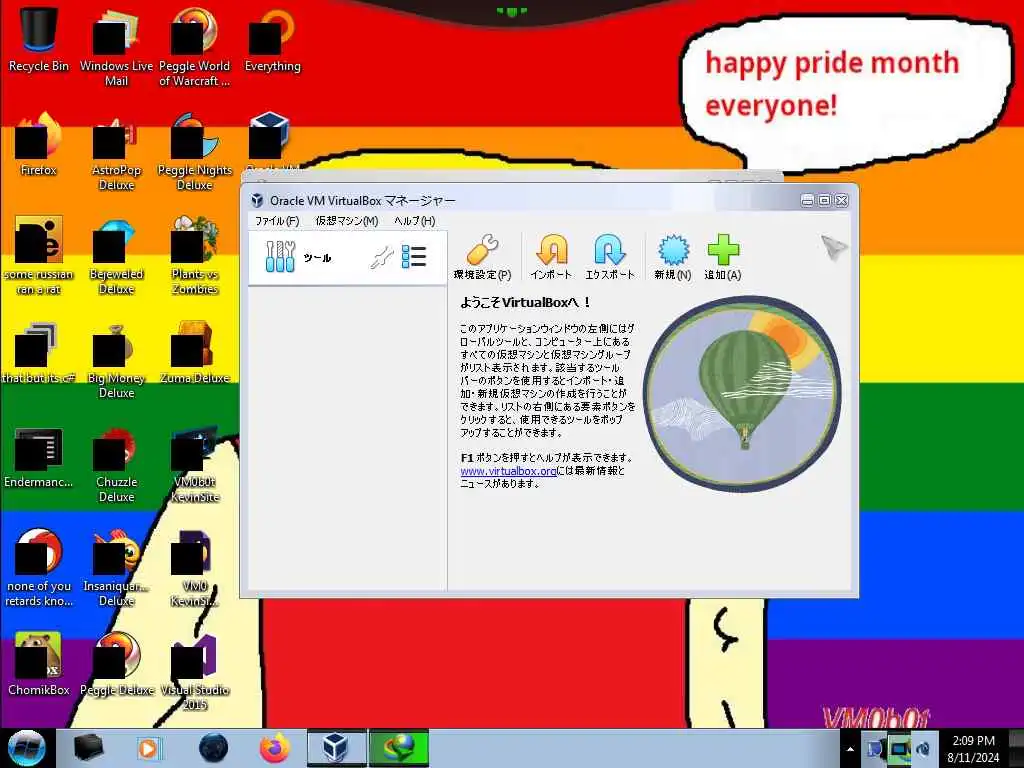The height and width of the screenshot is (768, 1024).
Task: Minimize the Oracle VM VirtualBox window
Action: coord(807,200)
